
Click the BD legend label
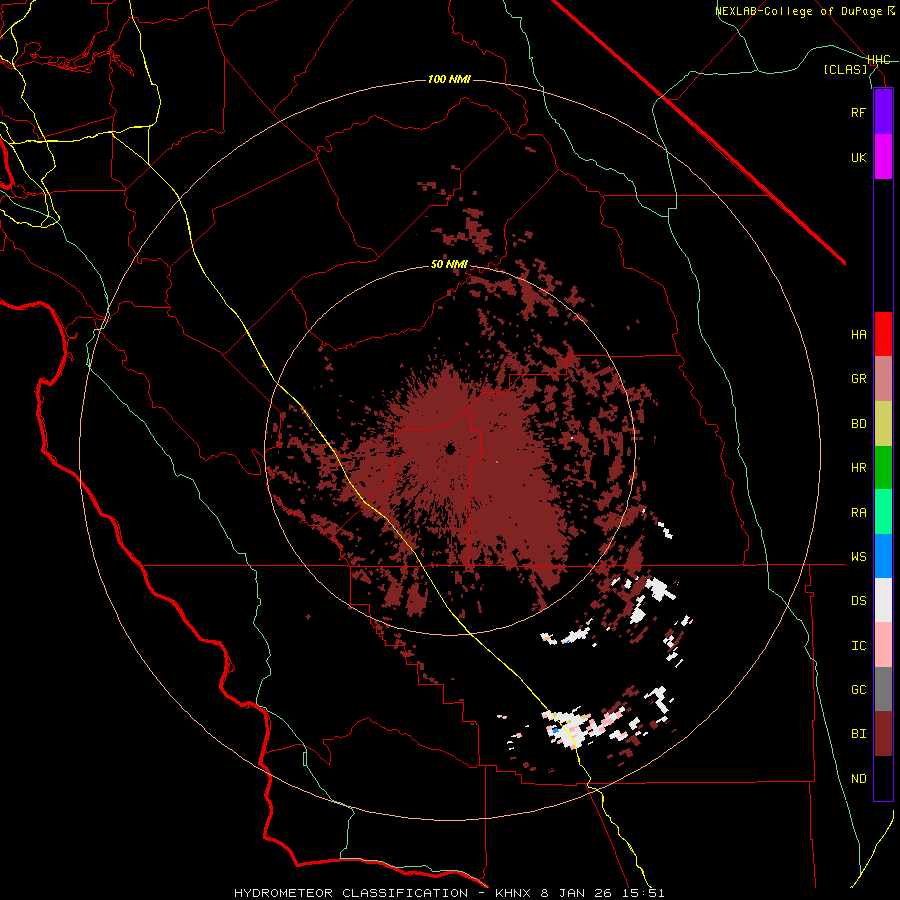click(858, 424)
